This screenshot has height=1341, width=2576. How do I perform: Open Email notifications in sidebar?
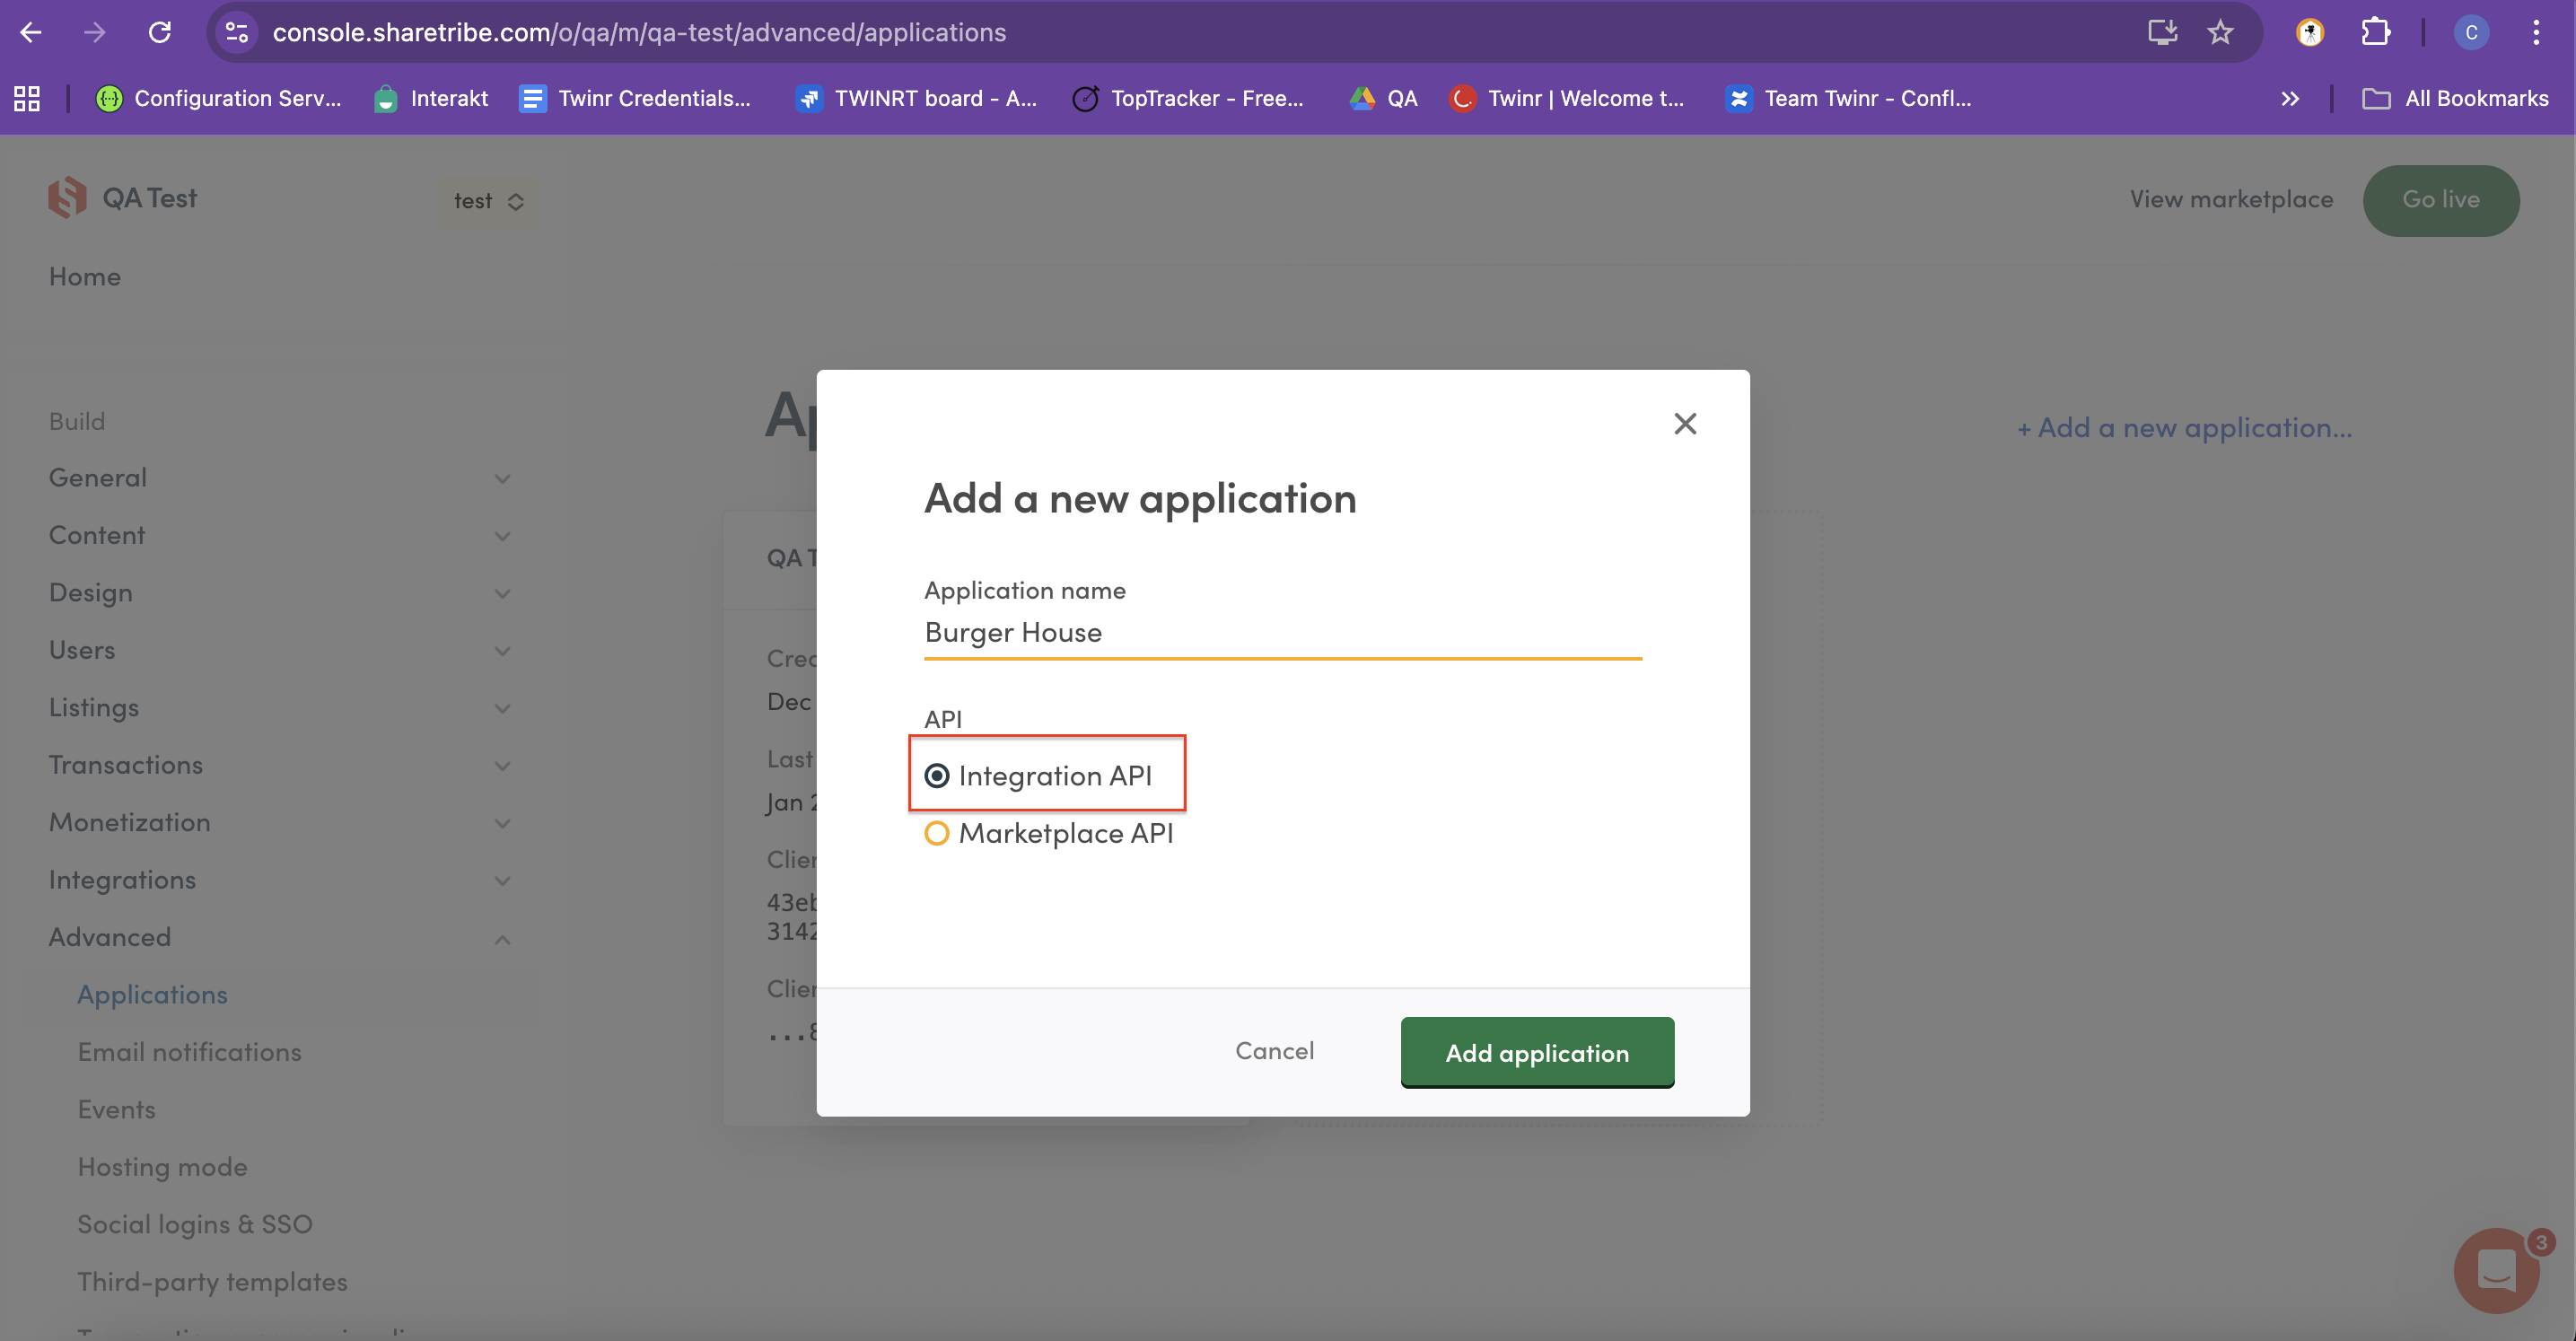point(189,1052)
